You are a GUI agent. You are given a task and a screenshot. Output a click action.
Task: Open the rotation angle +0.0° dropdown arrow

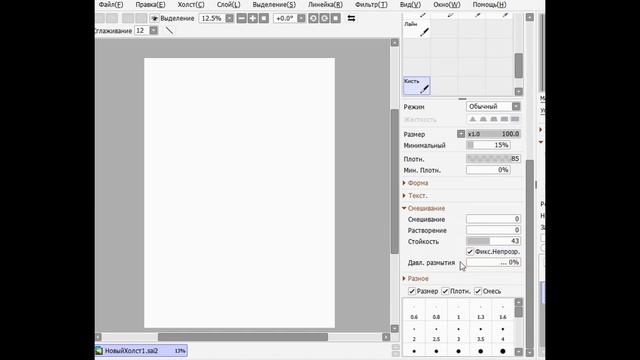pyautogui.click(x=301, y=18)
